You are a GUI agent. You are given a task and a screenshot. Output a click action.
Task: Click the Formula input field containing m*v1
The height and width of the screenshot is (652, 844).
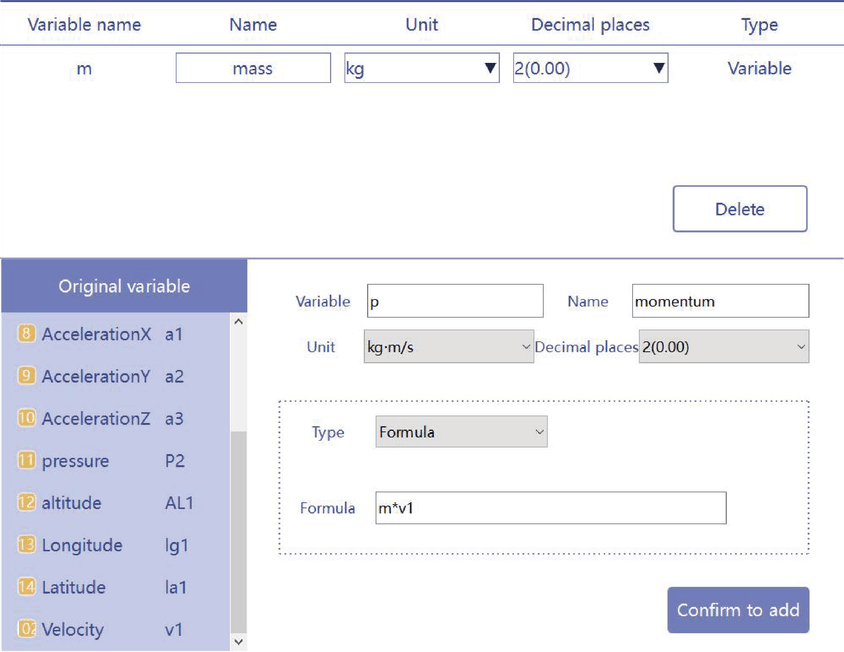click(x=550, y=508)
